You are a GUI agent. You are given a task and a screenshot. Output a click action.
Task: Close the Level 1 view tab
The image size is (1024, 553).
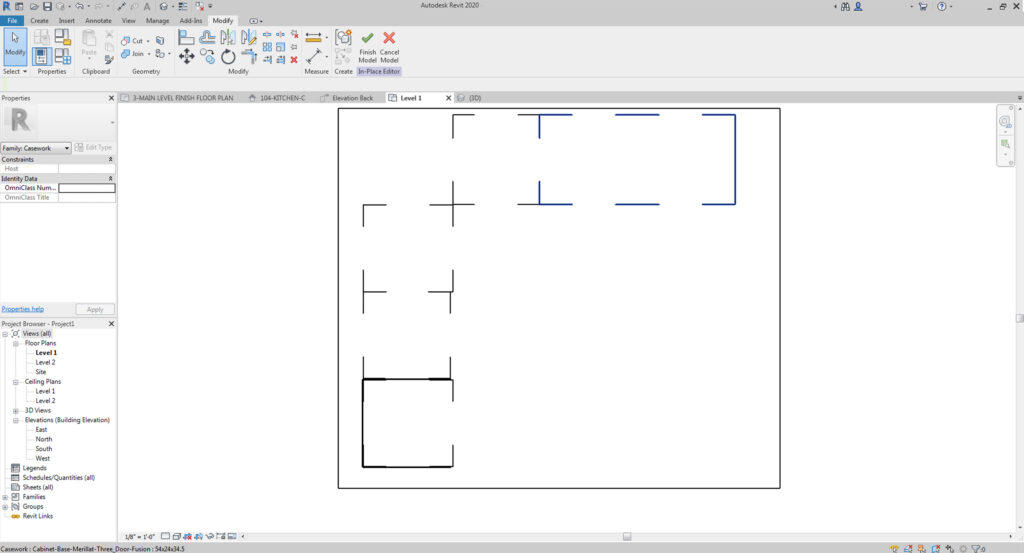point(449,98)
